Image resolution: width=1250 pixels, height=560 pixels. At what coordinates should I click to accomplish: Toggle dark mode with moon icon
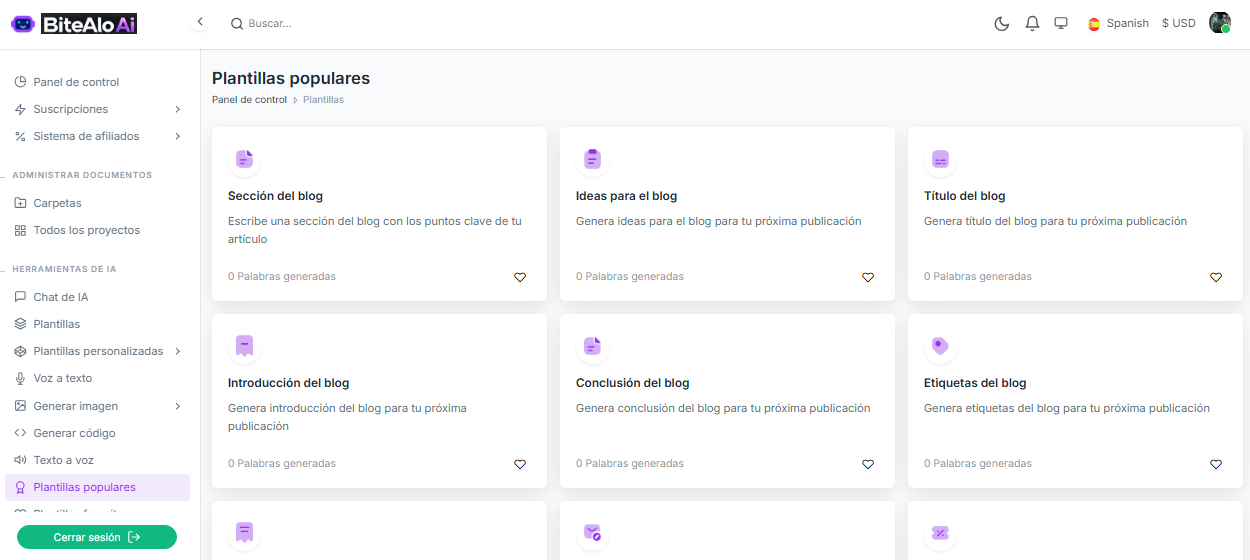[x=1001, y=23]
